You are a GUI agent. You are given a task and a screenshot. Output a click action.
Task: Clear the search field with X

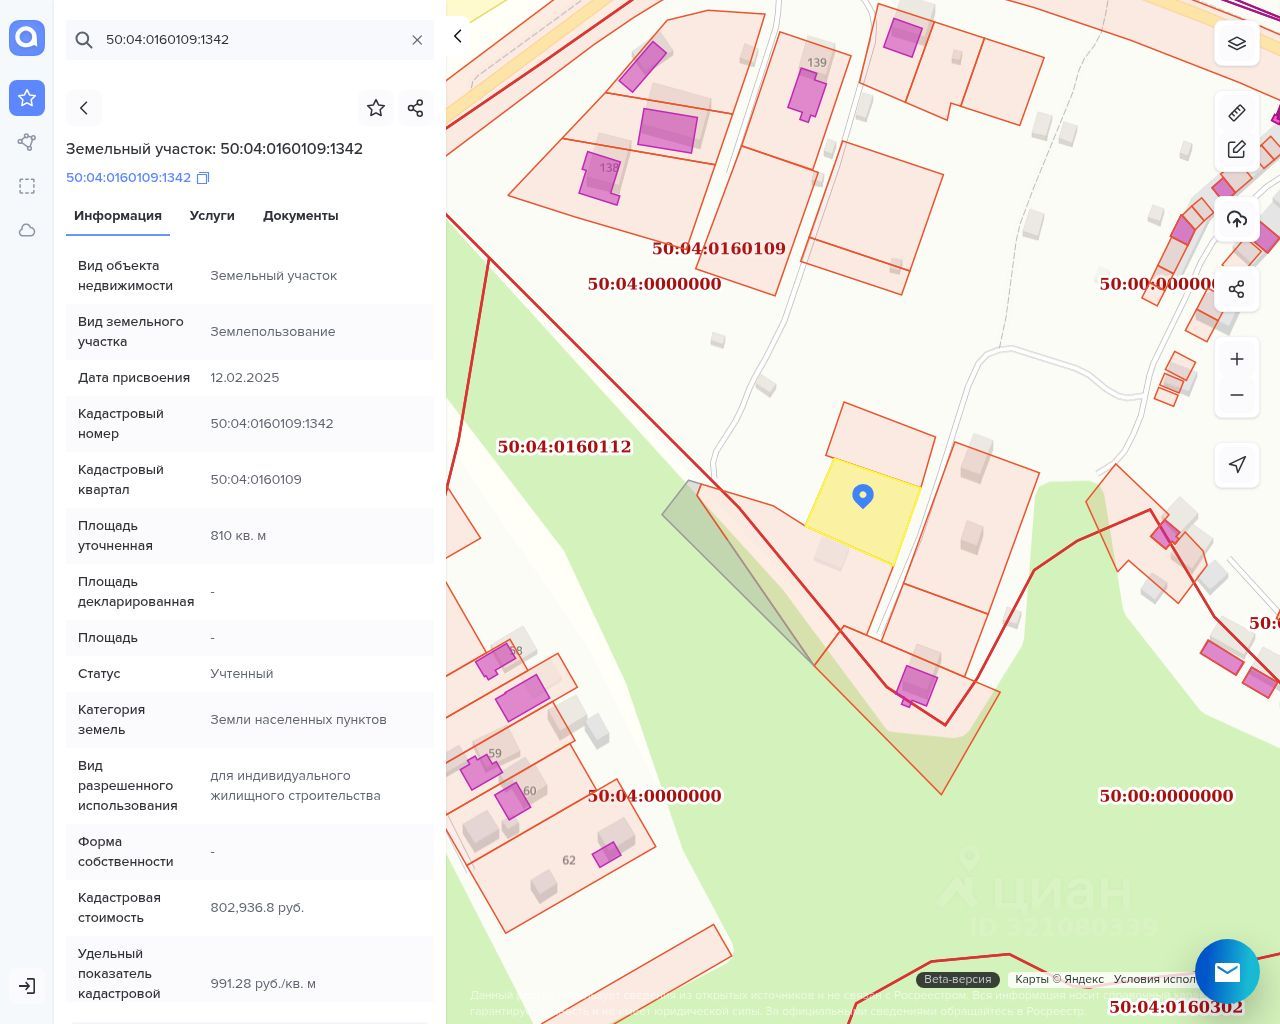pyautogui.click(x=417, y=40)
